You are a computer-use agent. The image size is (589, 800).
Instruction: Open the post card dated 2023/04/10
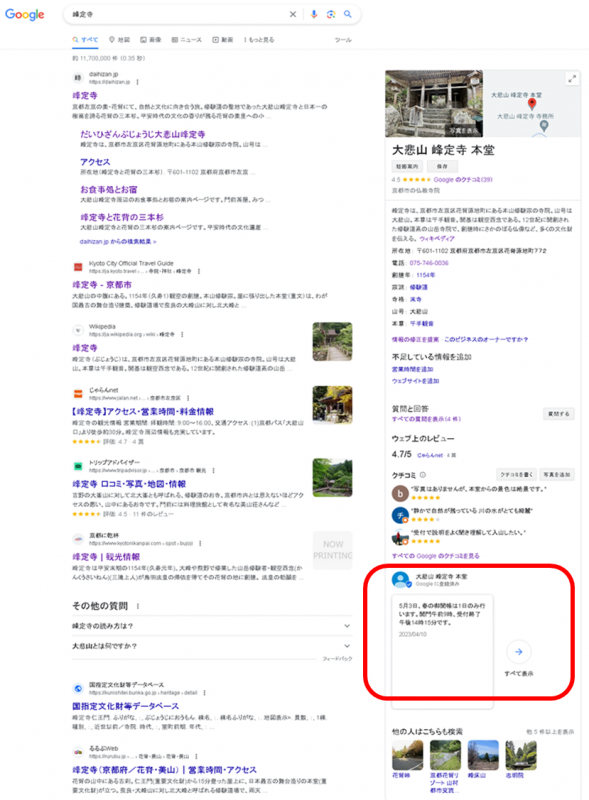pyautogui.click(x=442, y=652)
